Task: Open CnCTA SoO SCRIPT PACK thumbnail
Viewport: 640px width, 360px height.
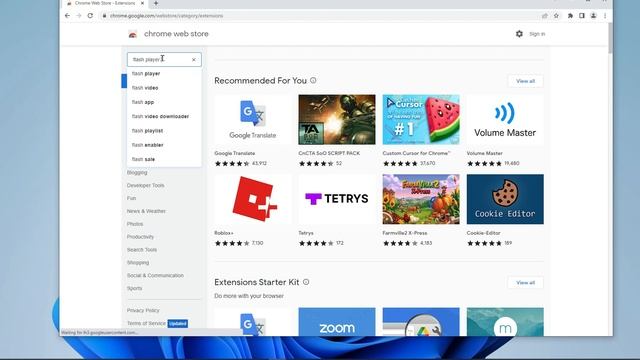Action: click(x=337, y=120)
